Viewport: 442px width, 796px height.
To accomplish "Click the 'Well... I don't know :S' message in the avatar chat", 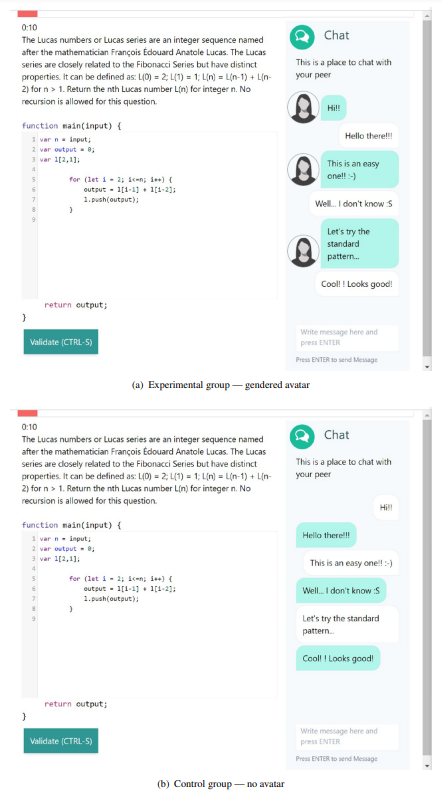I will [x=354, y=204].
